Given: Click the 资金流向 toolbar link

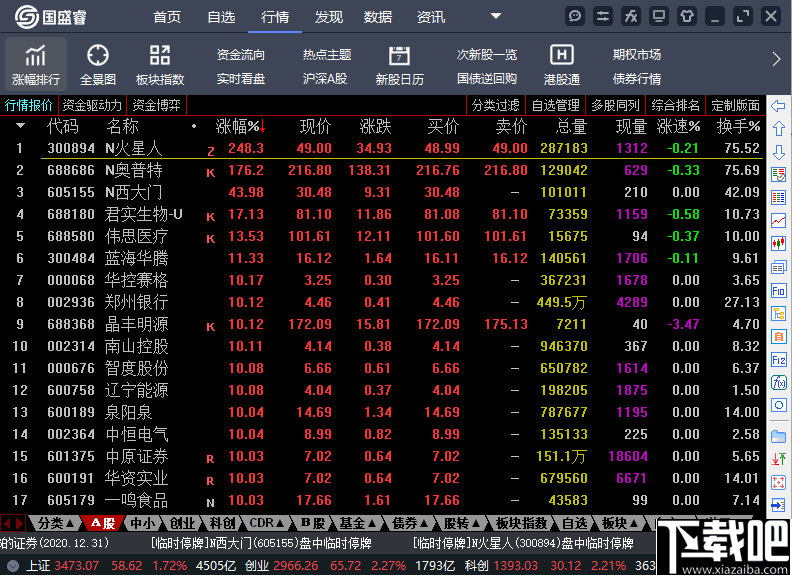Looking at the screenshot, I should [x=240, y=55].
